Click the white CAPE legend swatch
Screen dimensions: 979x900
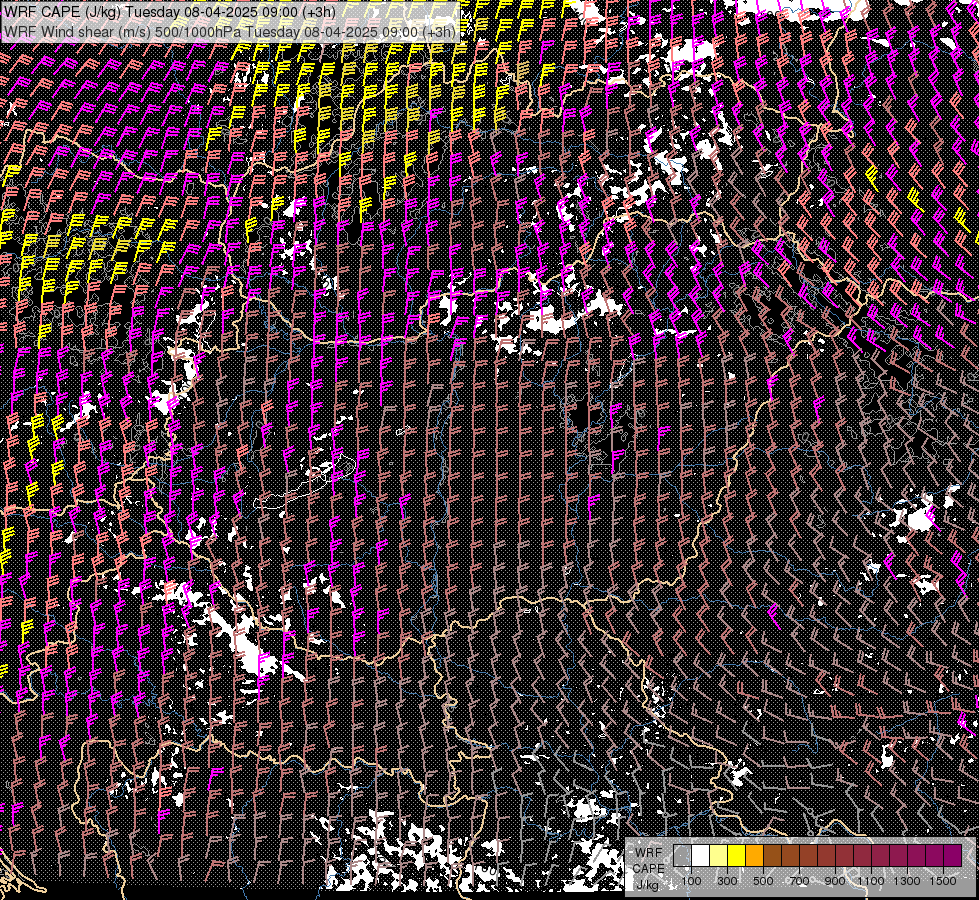700,856
